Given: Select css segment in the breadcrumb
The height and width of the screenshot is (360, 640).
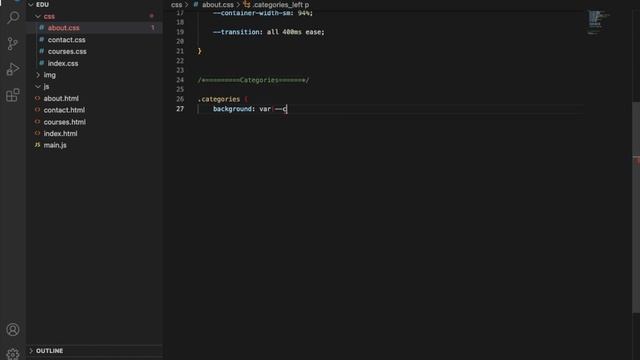Looking at the screenshot, I should pos(176,5).
